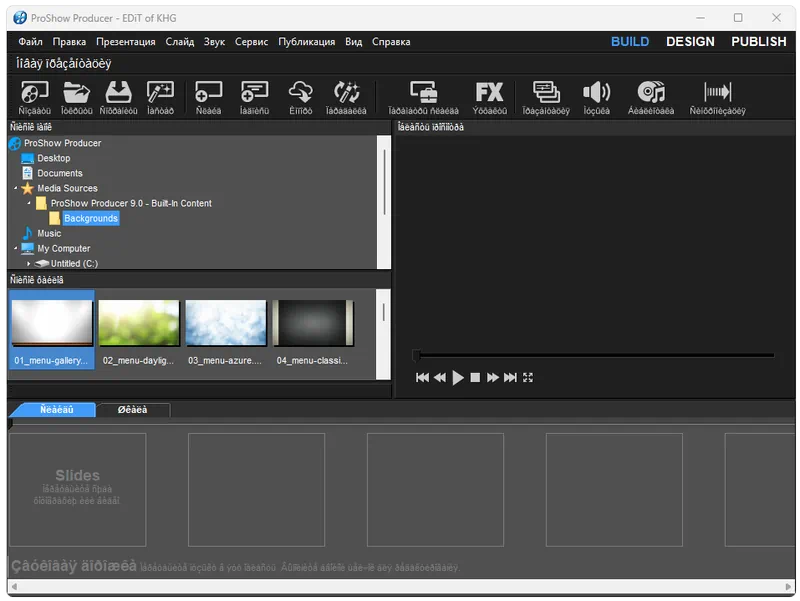Select ProShow Producer root in folder tree

[55, 143]
